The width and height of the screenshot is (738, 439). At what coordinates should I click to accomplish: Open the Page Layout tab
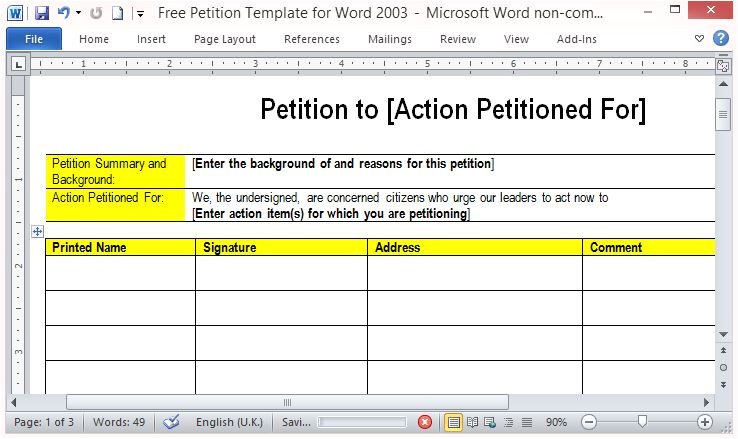click(x=224, y=39)
